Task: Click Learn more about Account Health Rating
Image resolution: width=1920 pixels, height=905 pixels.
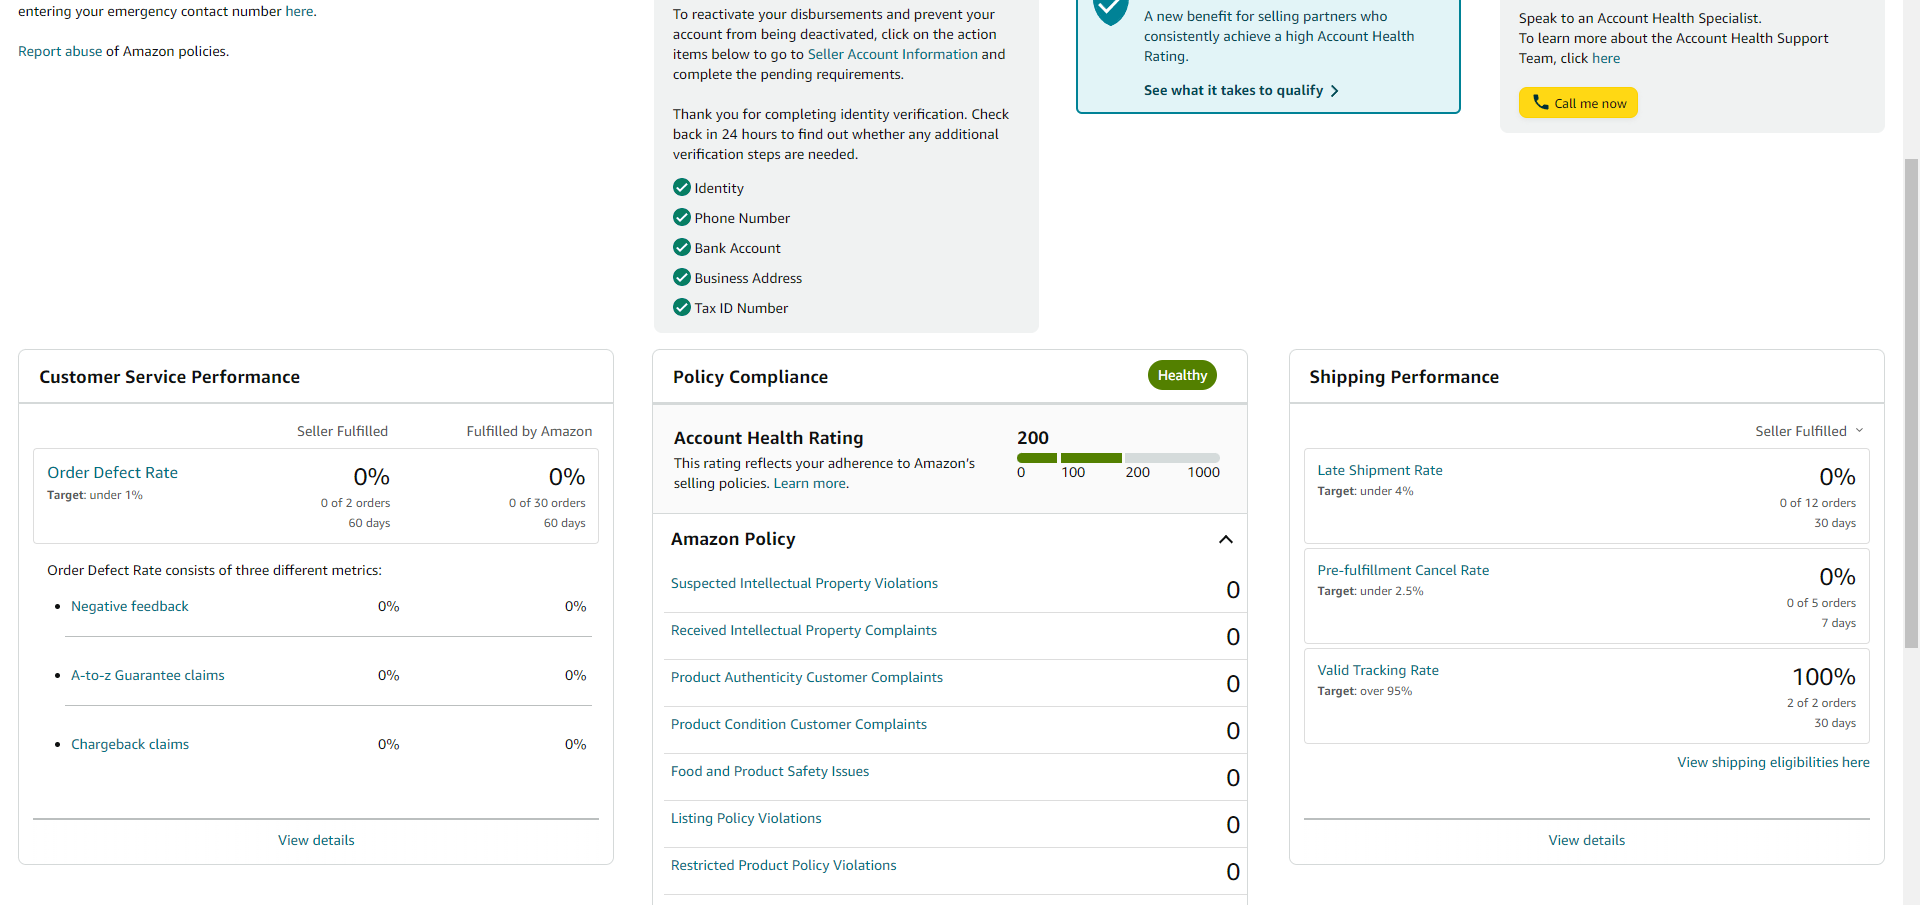Action: pos(810,483)
